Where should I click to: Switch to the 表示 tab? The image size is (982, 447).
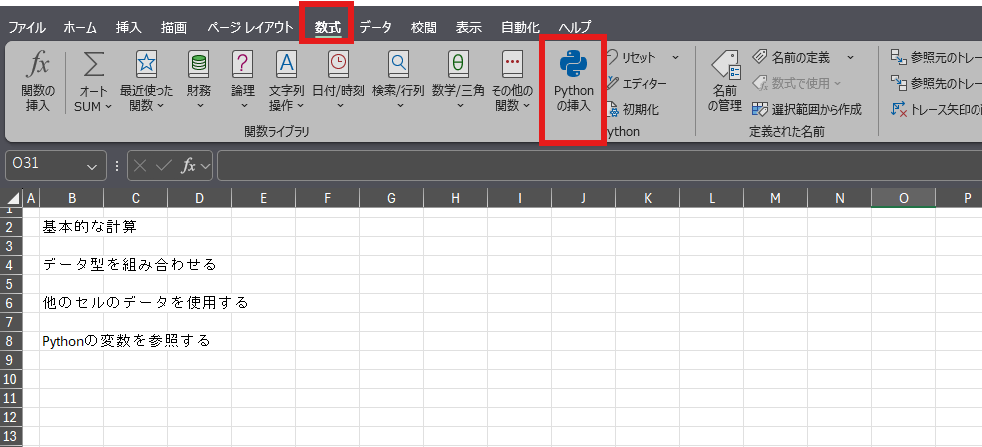point(468,27)
